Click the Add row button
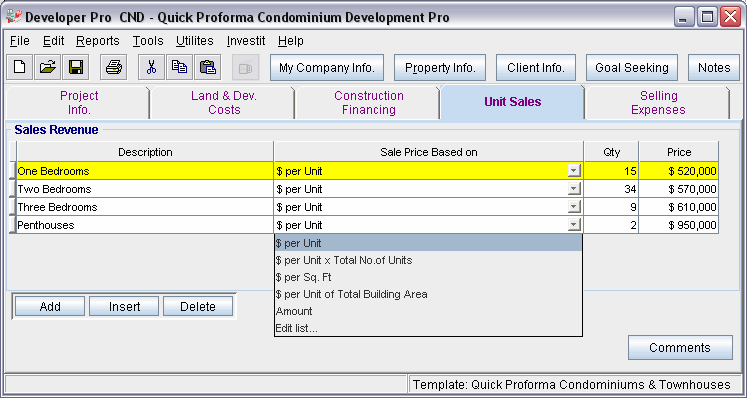The width and height of the screenshot is (747, 398). [50, 306]
